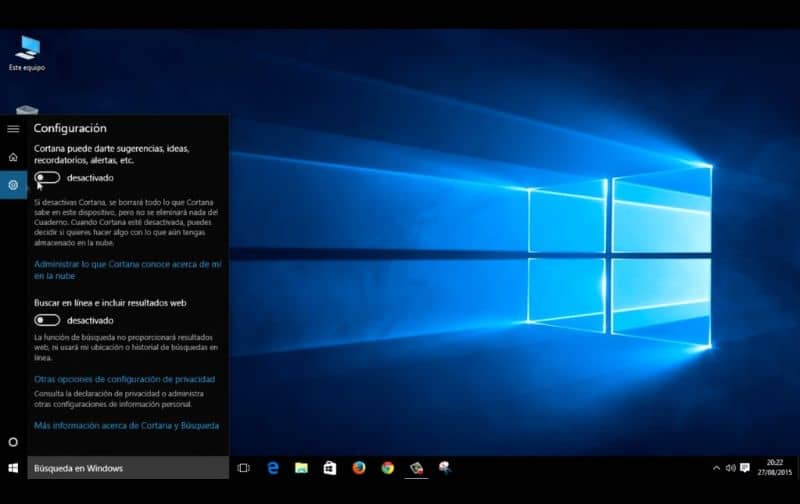Open the Action Center notifications icon
Viewport: 800px width, 504px height.
[x=745, y=468]
